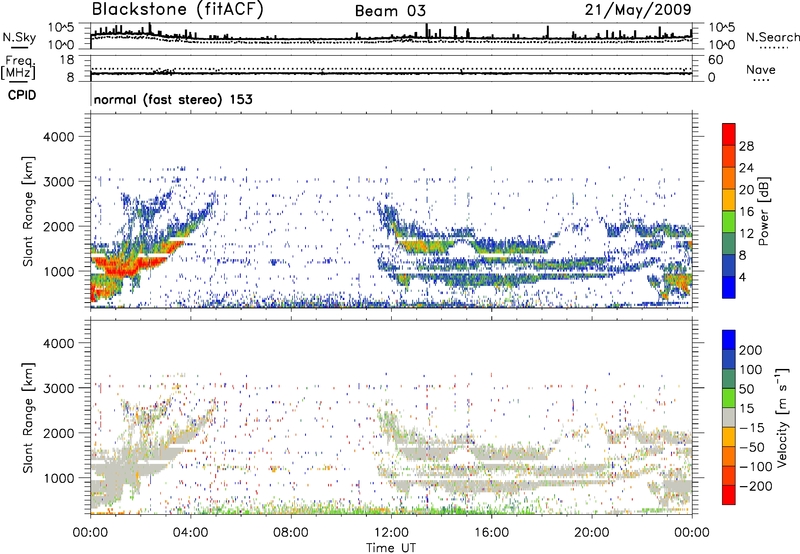Click the '1000' range tick on the velocity panel
The height and width of the screenshot is (554, 800).
coord(58,478)
